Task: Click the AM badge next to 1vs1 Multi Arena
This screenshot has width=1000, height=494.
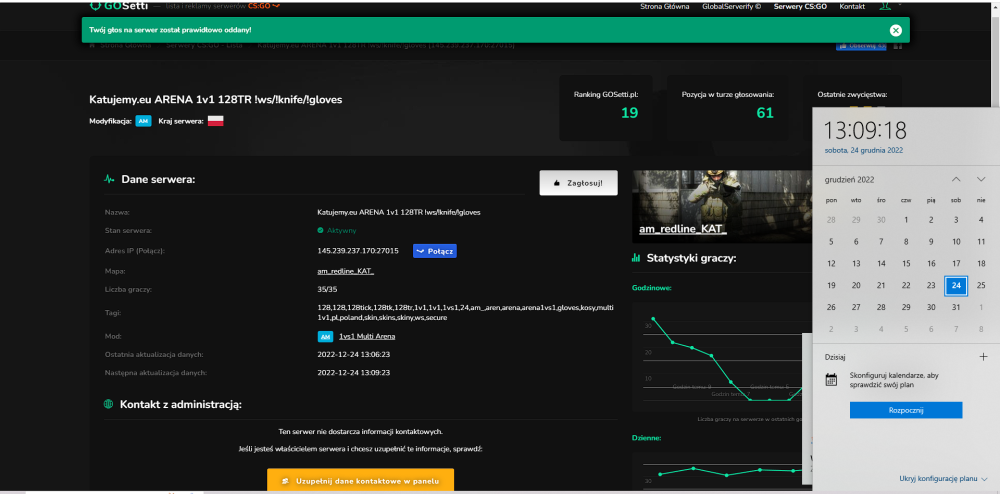Action: point(325,337)
